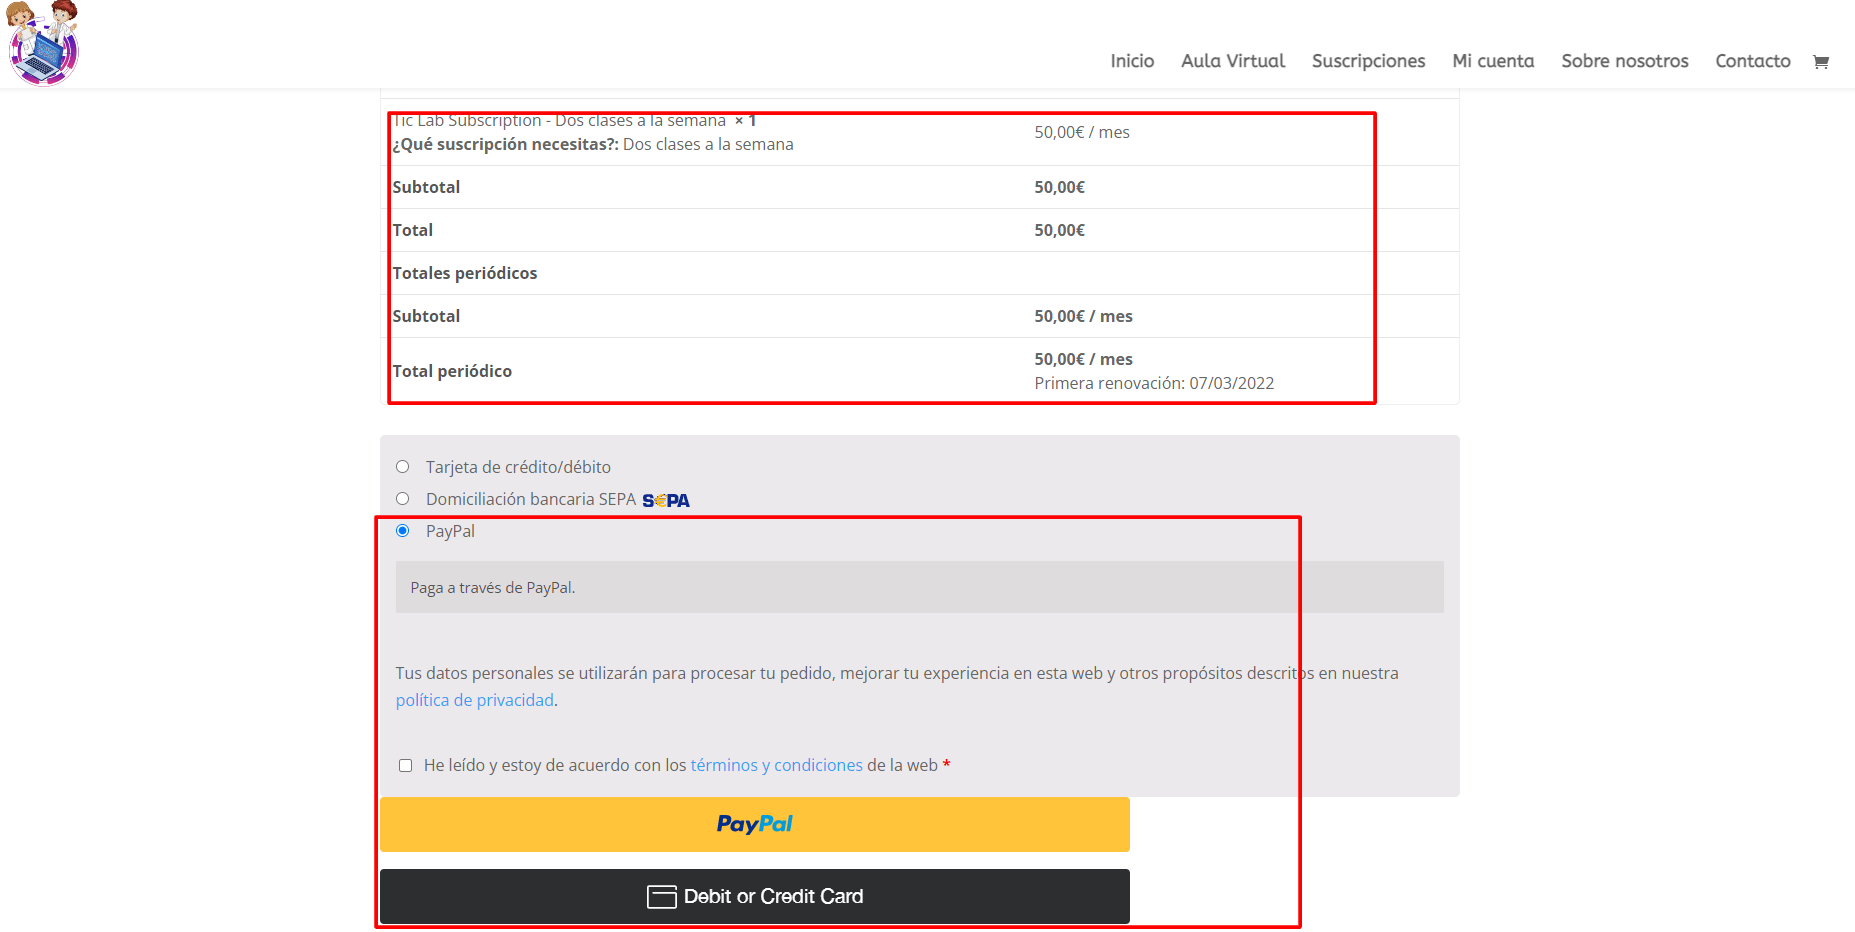Open the Suscripciones menu item
The image size is (1855, 932).
(1368, 61)
